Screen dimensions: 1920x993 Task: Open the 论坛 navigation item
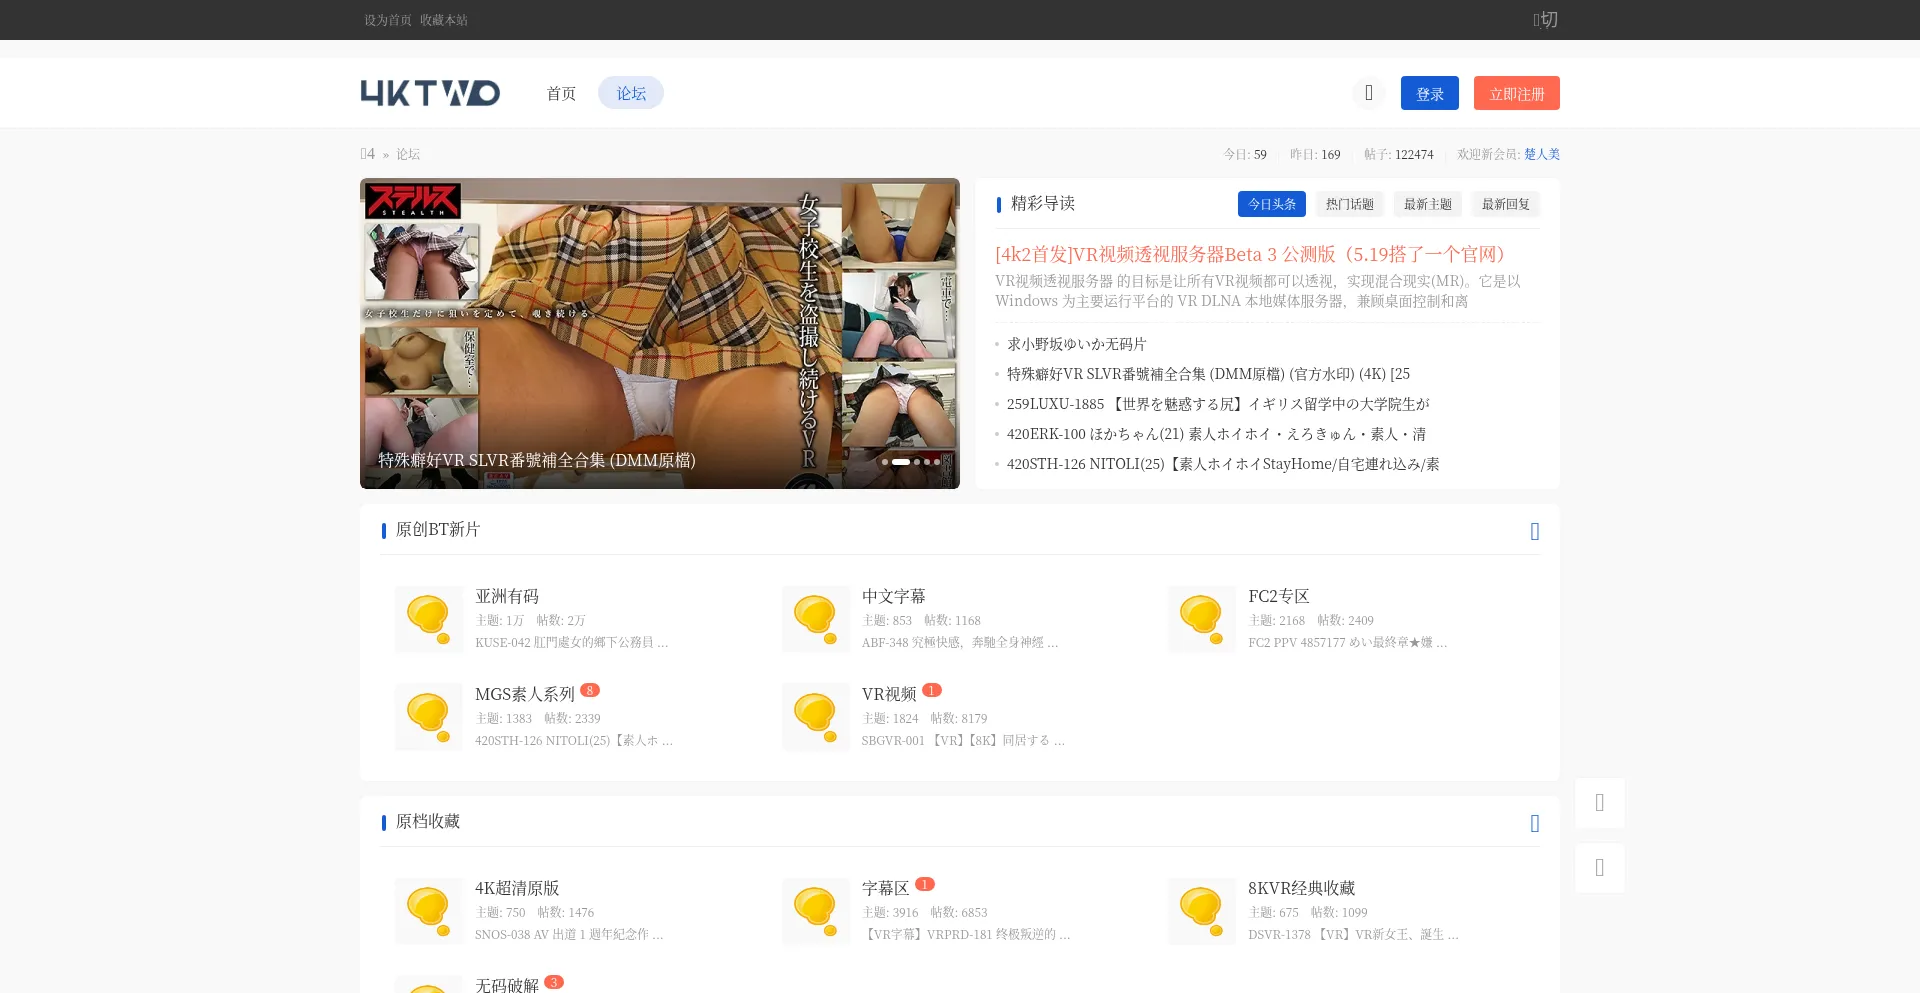(x=631, y=93)
